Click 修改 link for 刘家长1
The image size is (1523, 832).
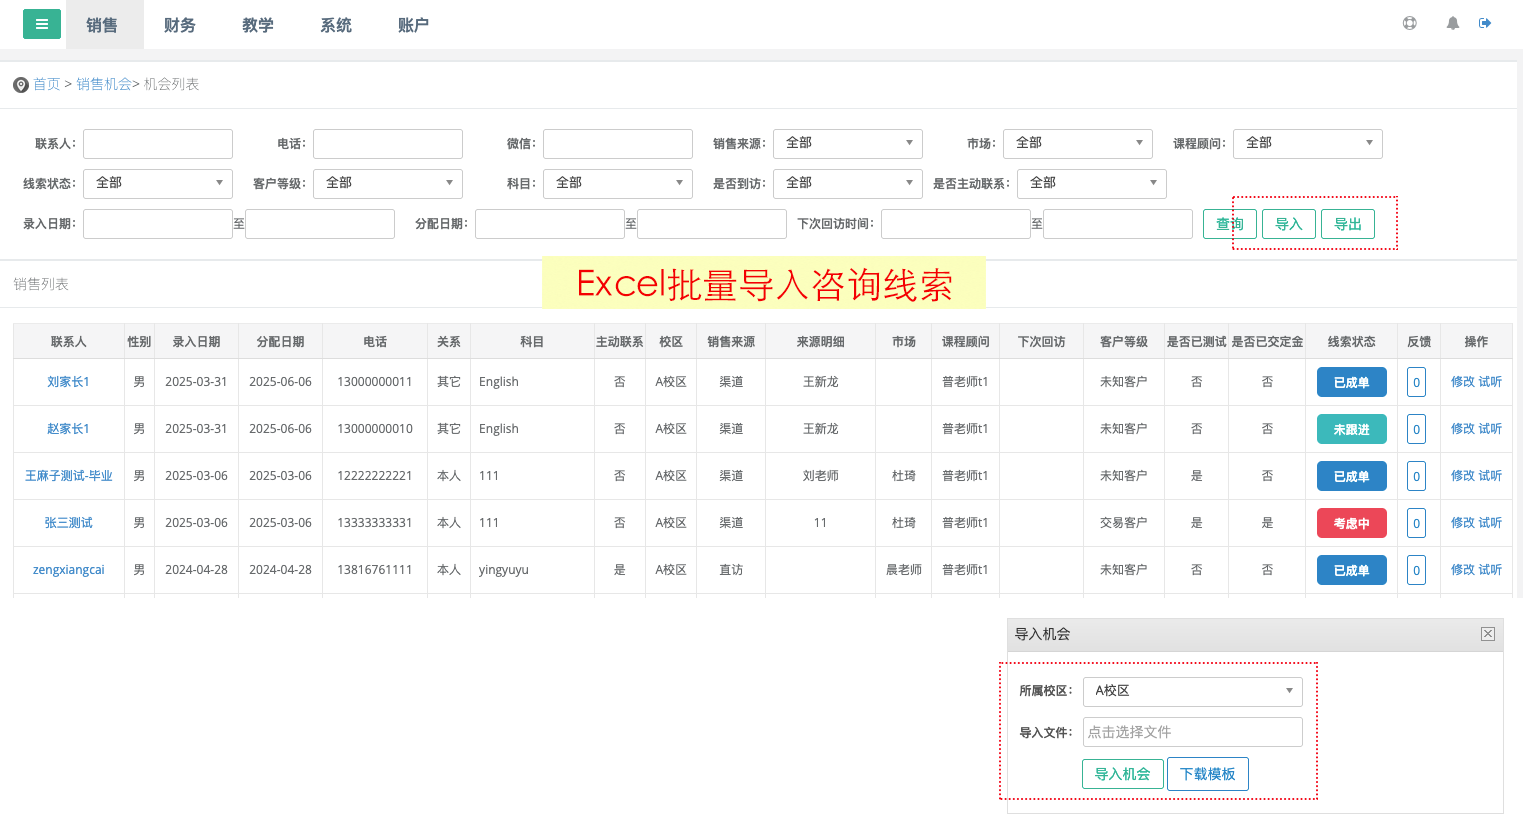[1463, 382]
